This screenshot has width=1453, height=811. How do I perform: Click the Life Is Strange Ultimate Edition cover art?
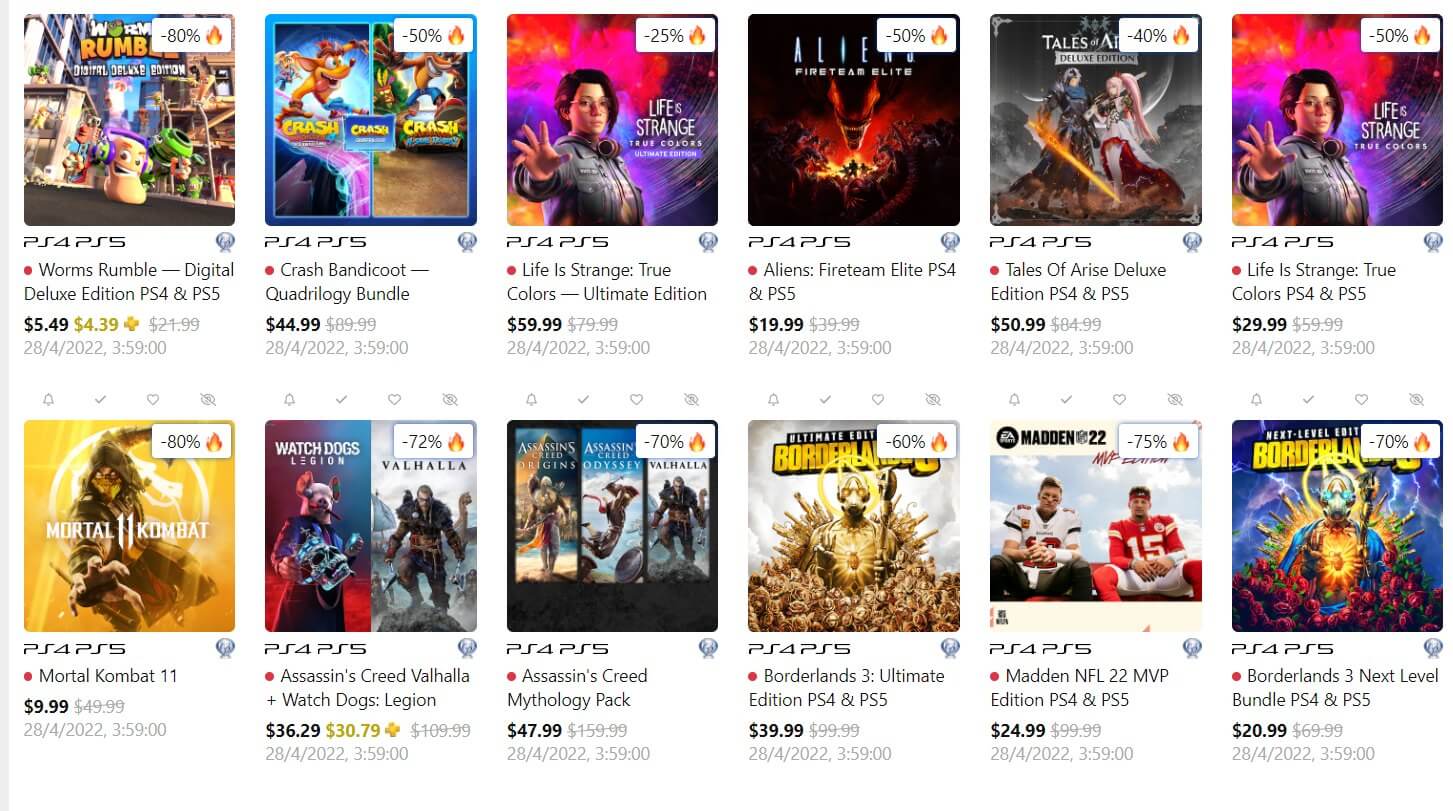[612, 120]
